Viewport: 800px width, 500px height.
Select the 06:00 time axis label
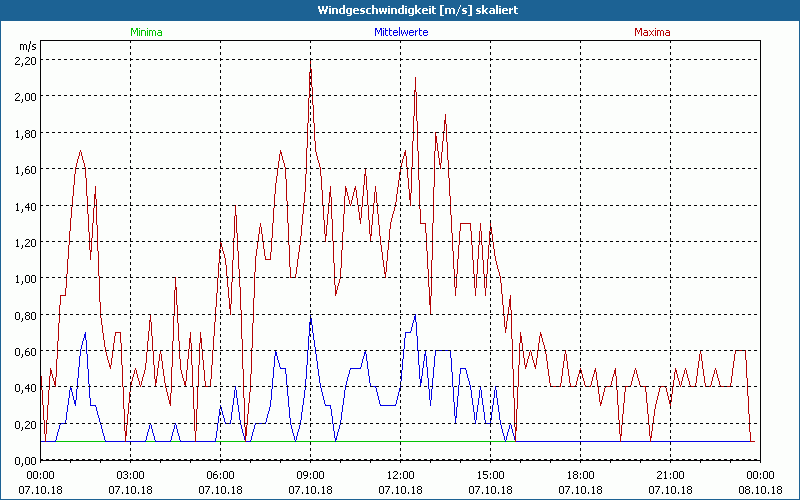pyautogui.click(x=220, y=475)
